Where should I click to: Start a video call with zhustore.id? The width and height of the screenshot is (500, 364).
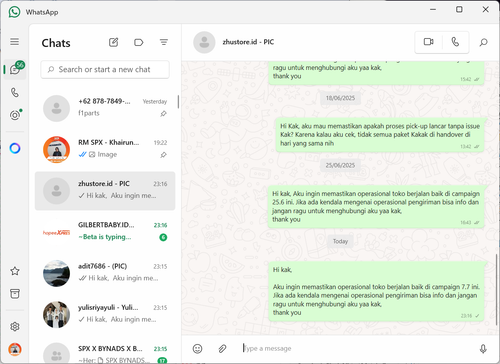(428, 42)
